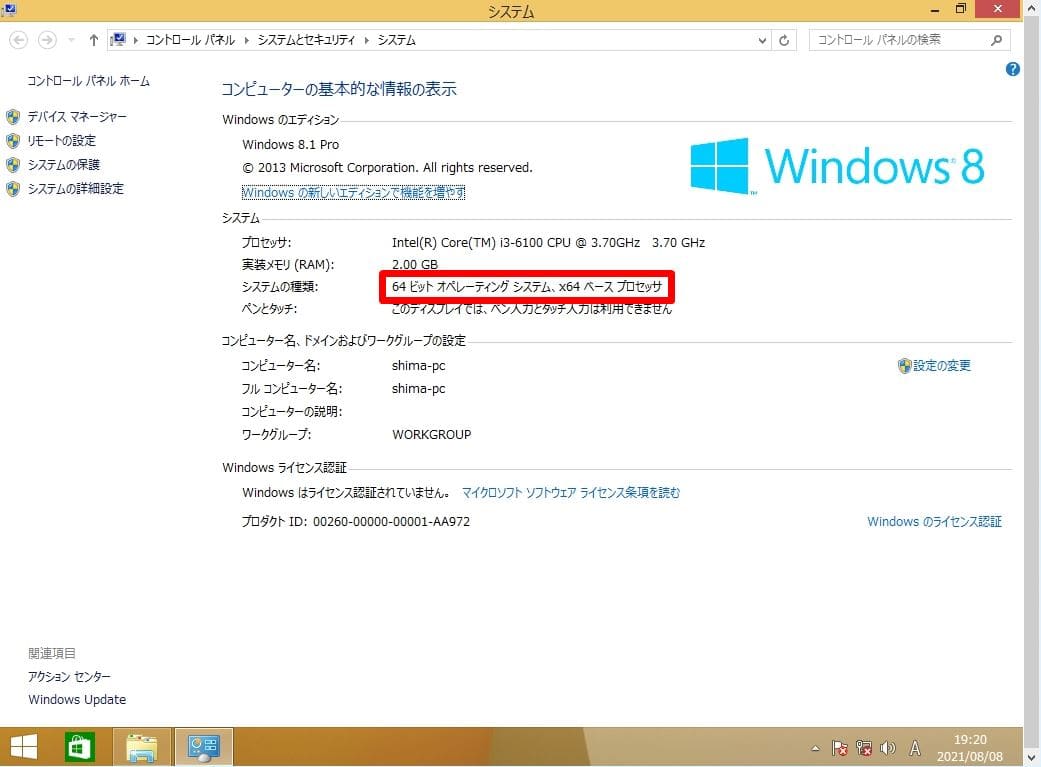Click the Action Center flag tray icon
The height and width of the screenshot is (767, 1041).
click(839, 748)
